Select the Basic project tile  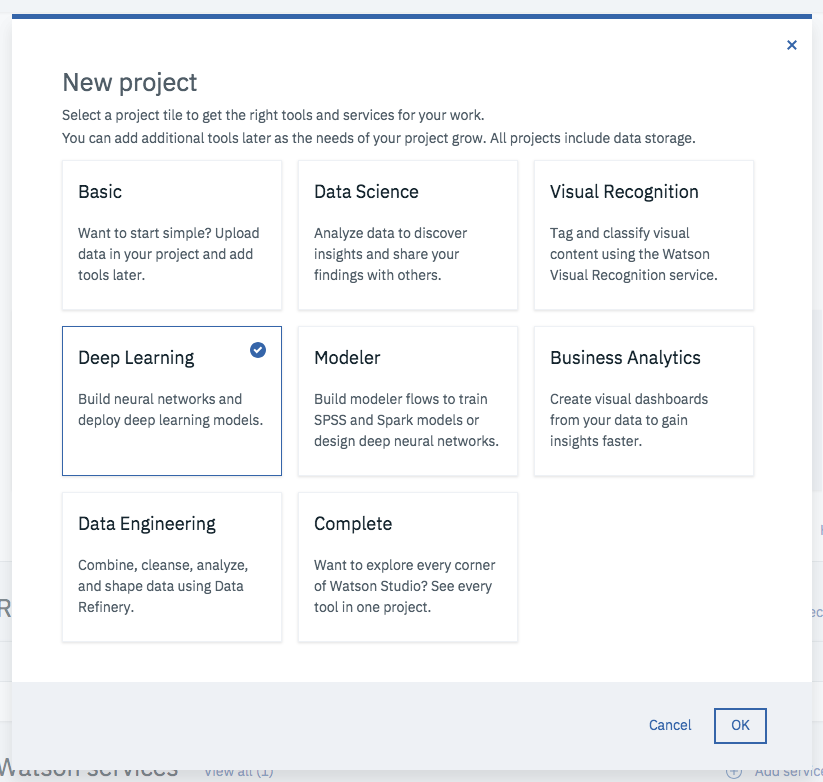172,235
